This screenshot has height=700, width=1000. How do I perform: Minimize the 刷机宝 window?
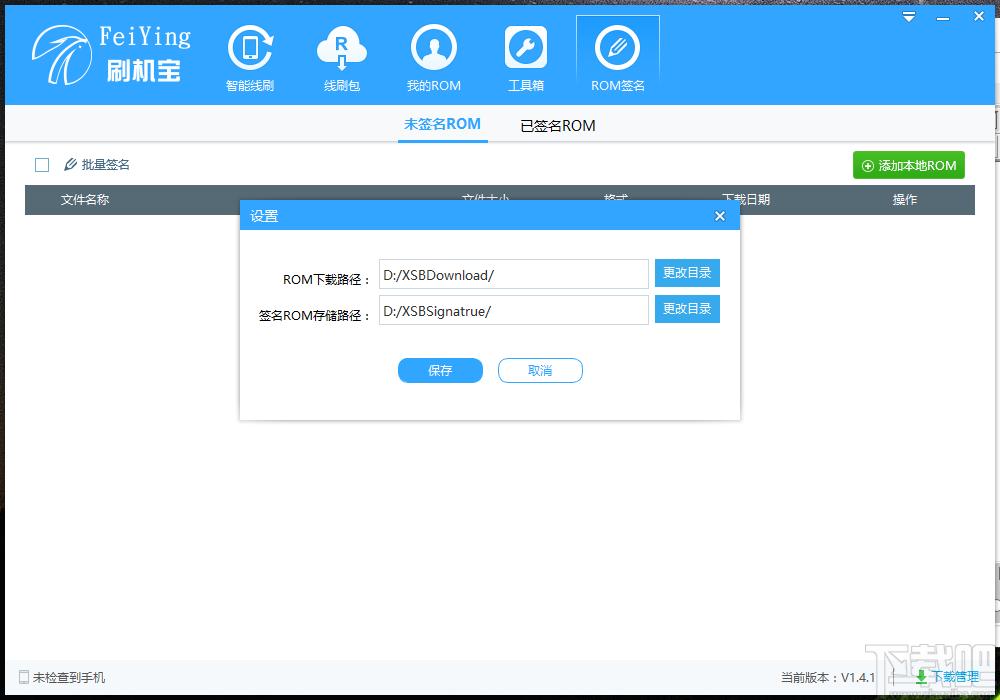943,18
